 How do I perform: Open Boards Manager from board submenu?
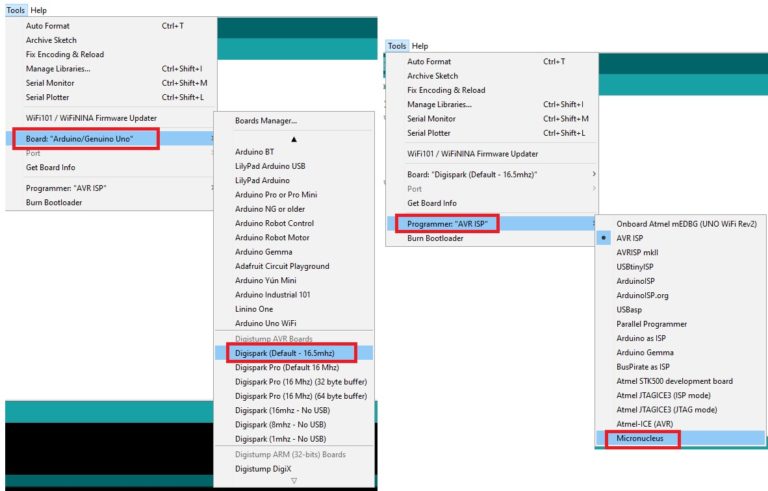coord(294,121)
